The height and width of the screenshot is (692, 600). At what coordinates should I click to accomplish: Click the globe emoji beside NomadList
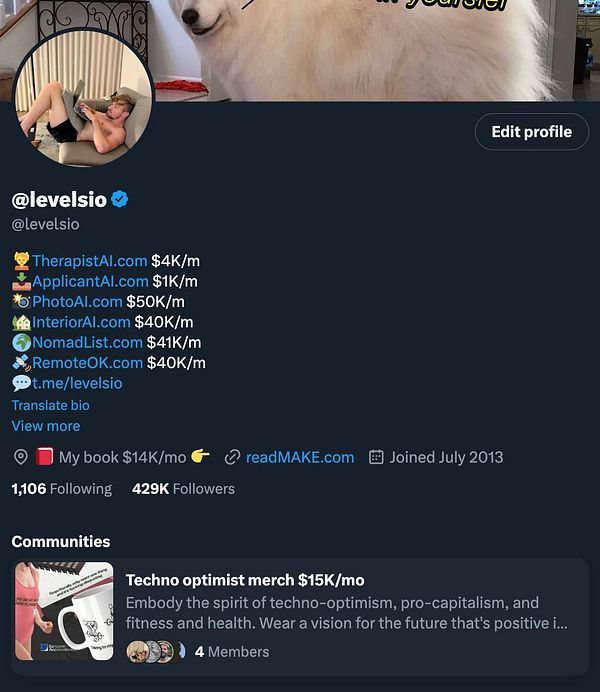[22, 342]
